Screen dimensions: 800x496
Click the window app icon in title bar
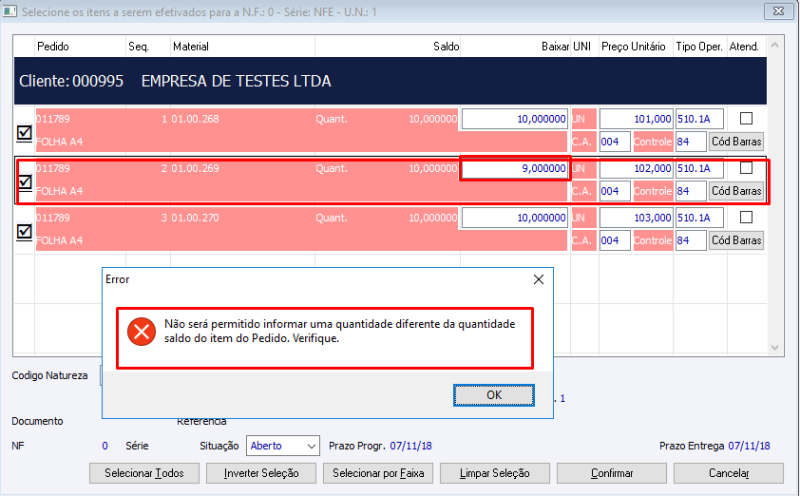coord(10,11)
